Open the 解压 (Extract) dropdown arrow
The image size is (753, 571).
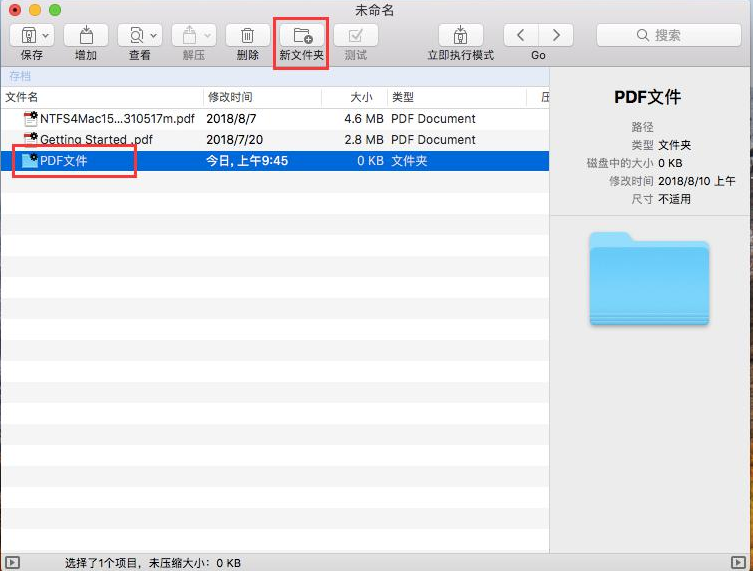207,36
